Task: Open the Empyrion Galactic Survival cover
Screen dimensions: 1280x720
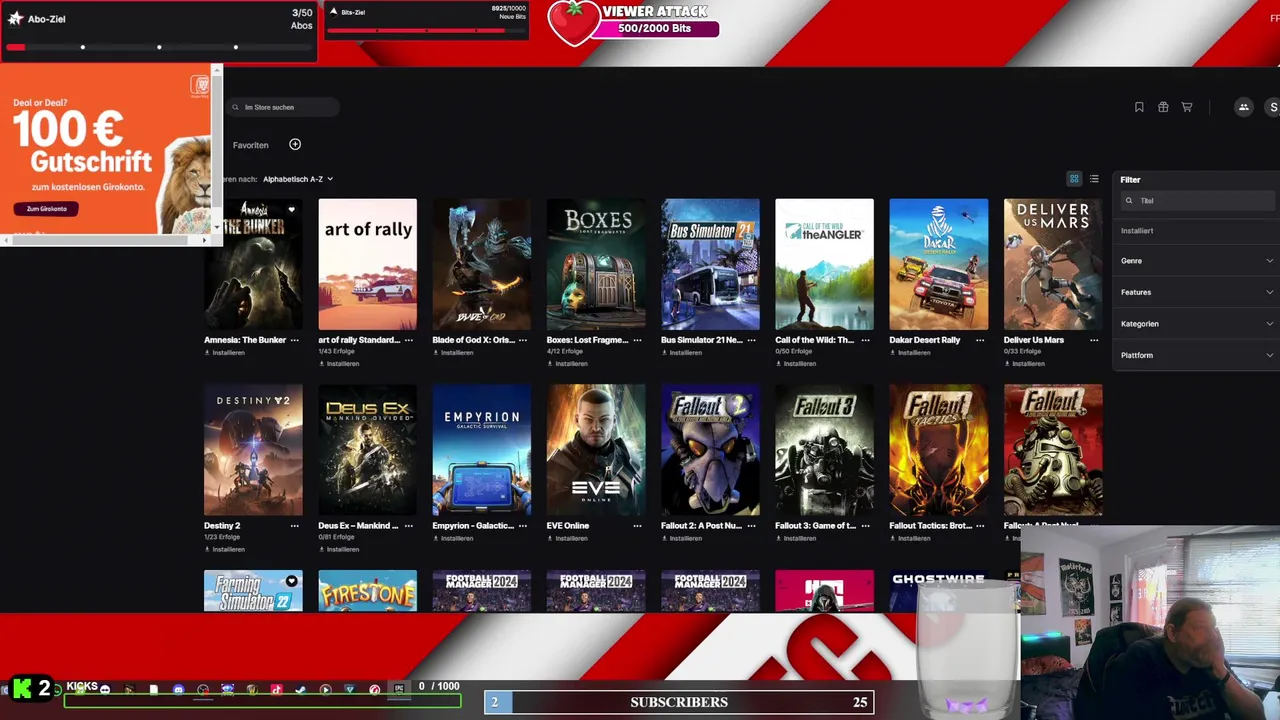Action: coord(482,450)
